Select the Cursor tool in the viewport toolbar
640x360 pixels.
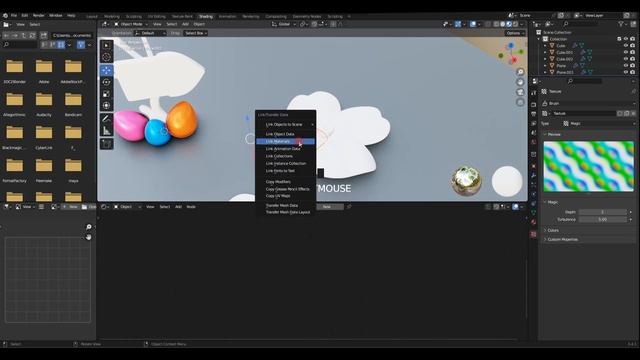click(106, 57)
